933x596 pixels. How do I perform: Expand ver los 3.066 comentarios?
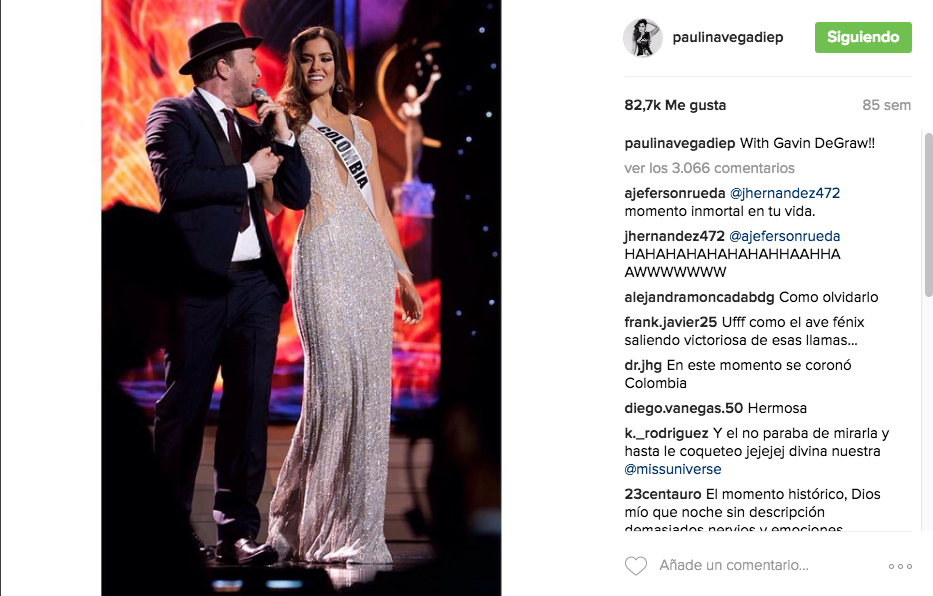coord(709,168)
